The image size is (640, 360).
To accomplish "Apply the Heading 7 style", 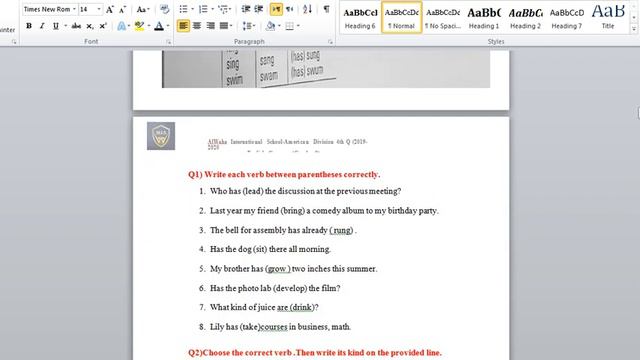I will point(567,18).
